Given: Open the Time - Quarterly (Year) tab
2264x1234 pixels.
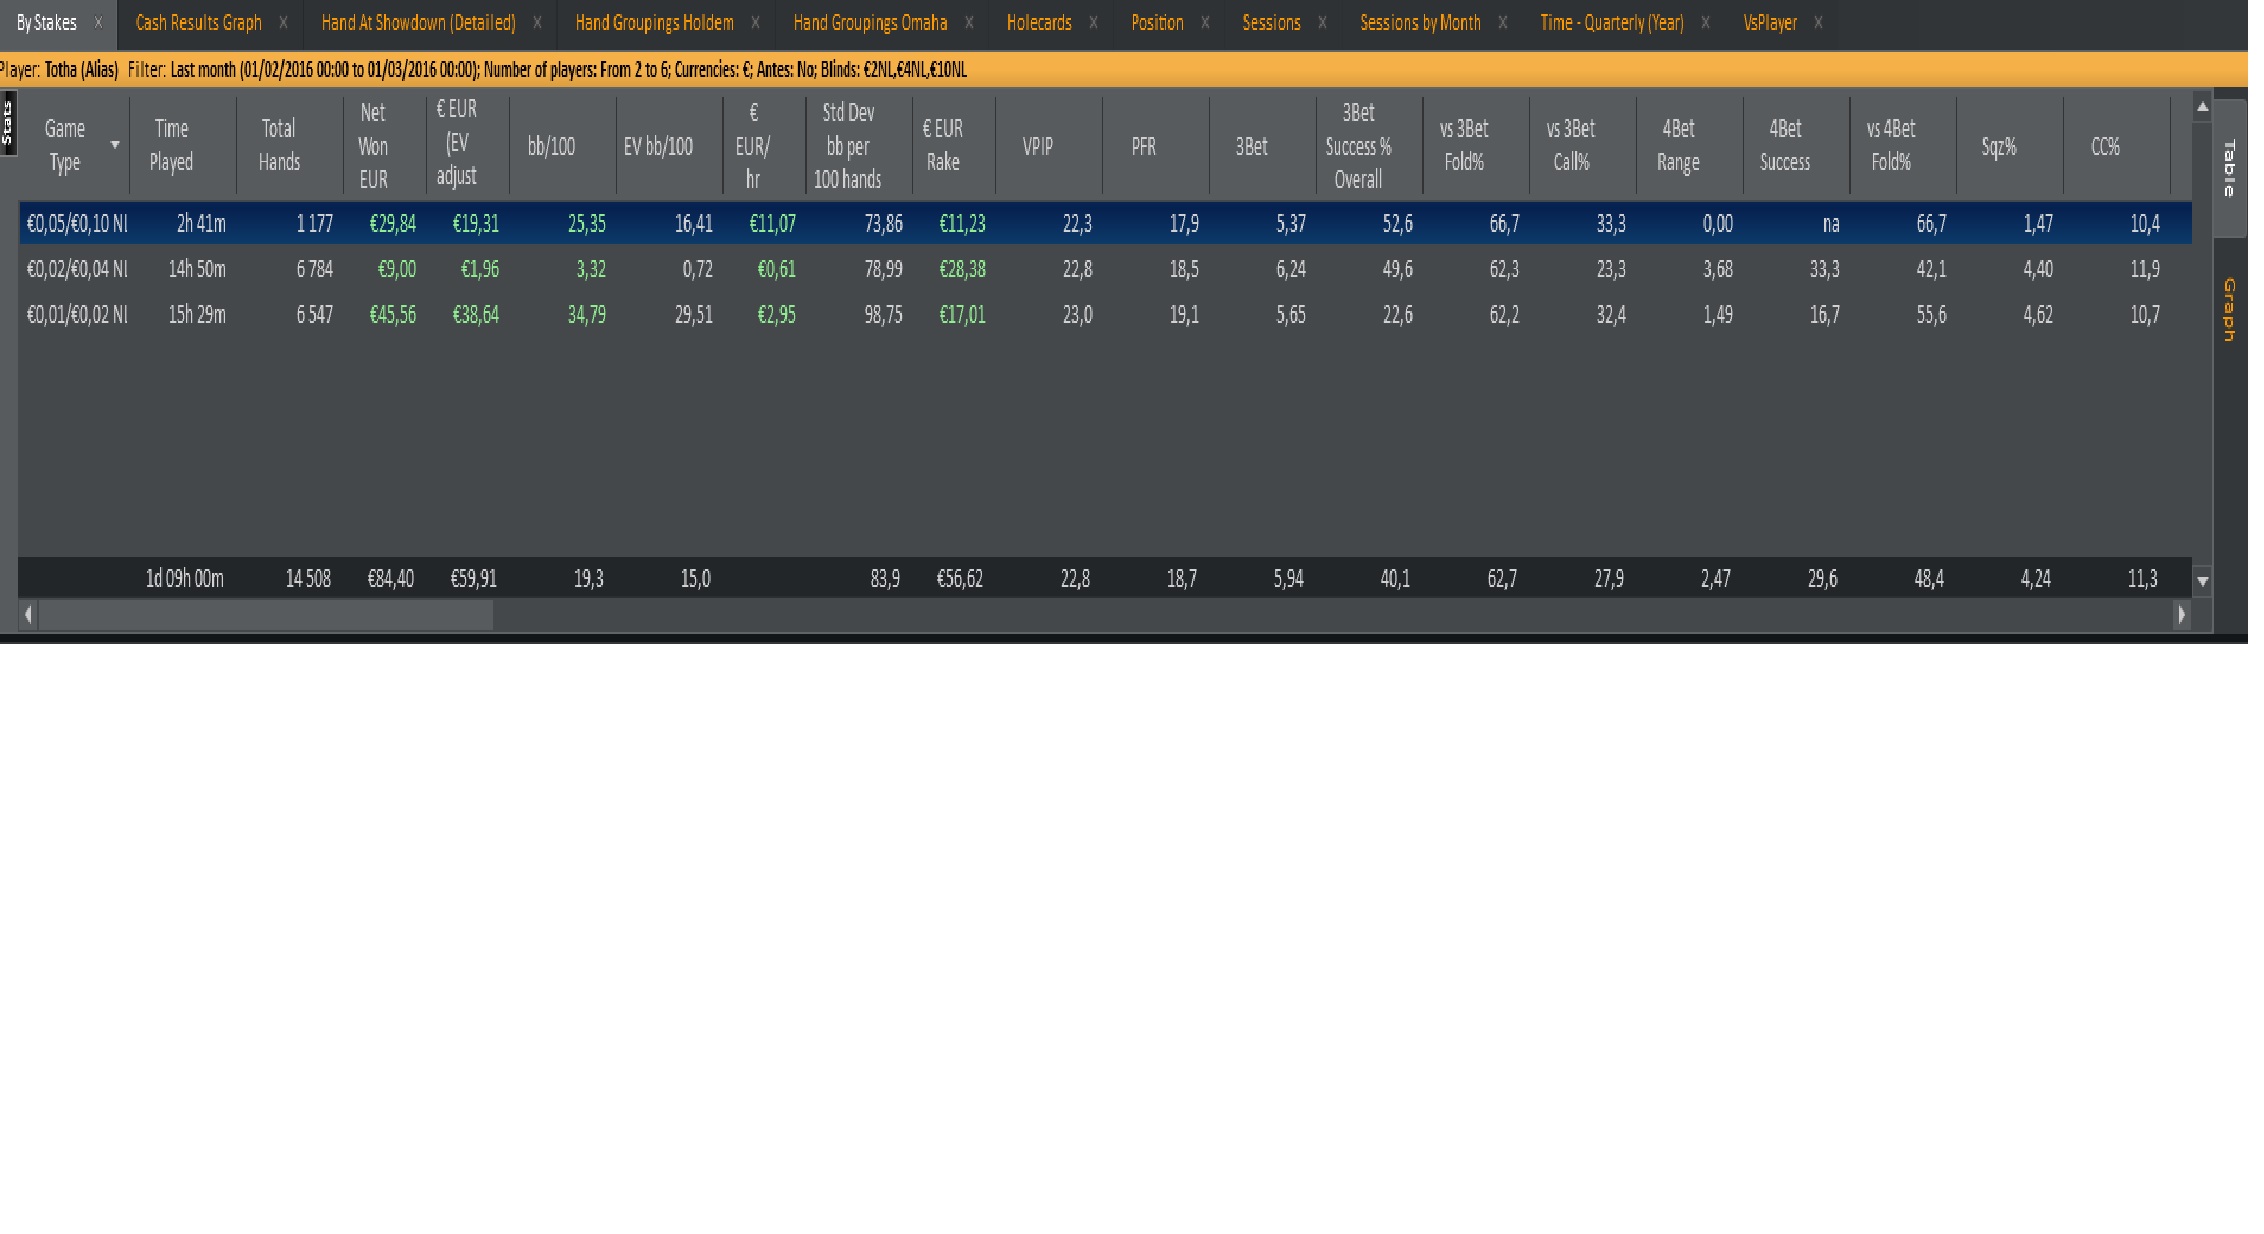Looking at the screenshot, I should 1611,22.
